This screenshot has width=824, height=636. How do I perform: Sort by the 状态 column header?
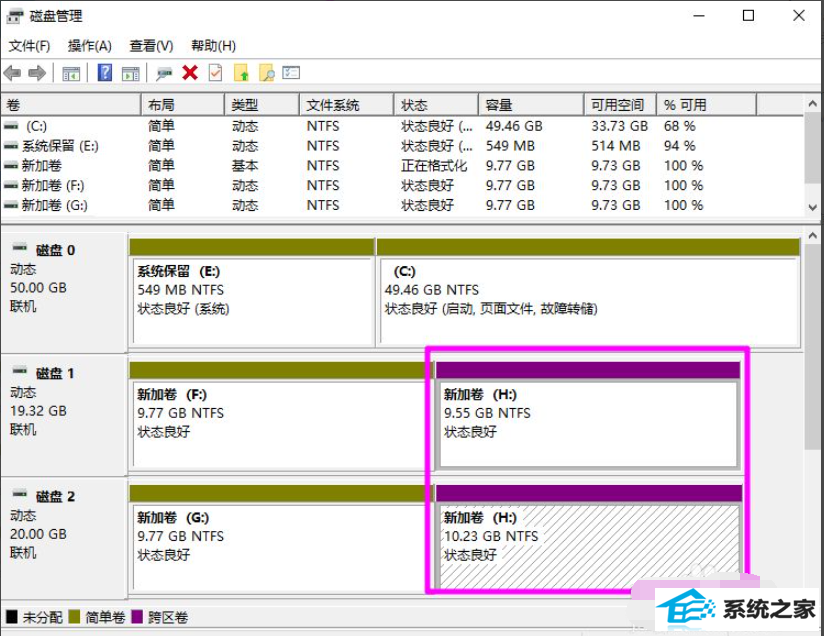point(437,105)
